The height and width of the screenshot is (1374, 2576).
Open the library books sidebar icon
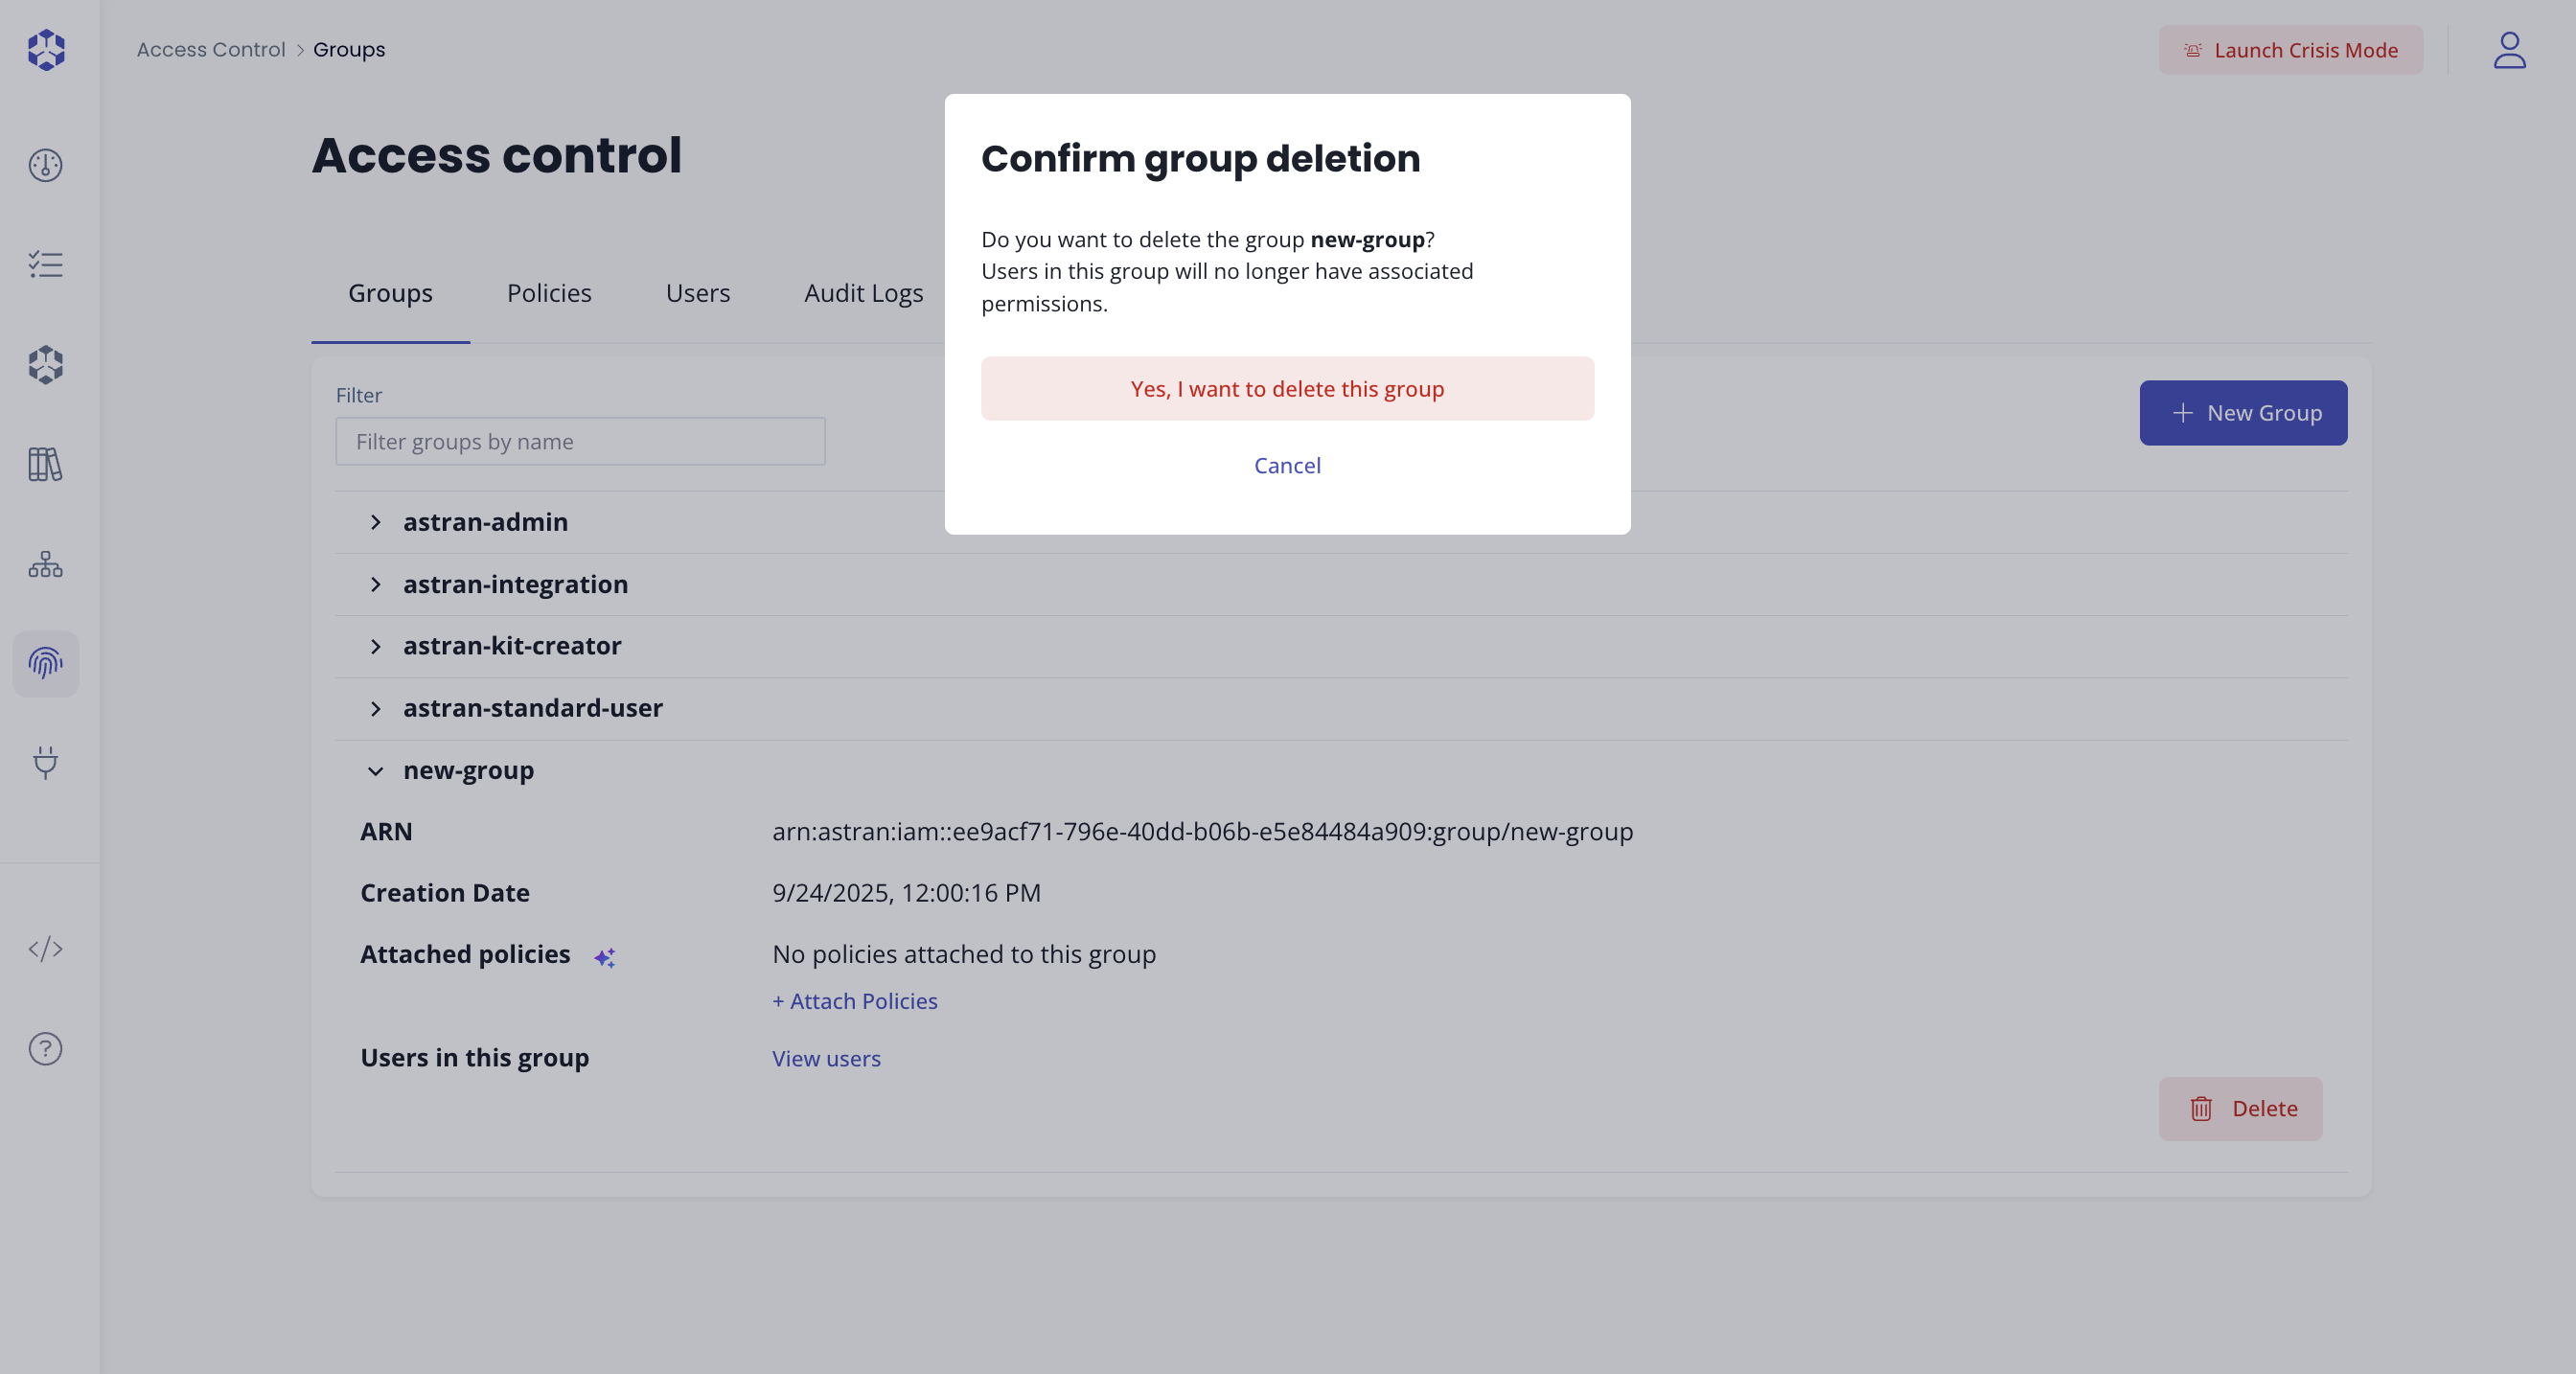tap(45, 464)
